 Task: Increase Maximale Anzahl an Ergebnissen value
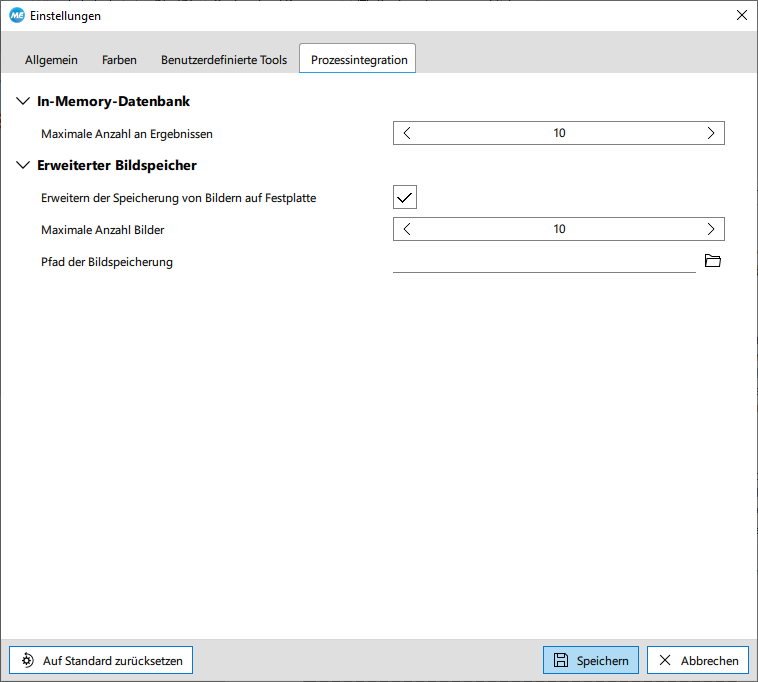(710, 133)
